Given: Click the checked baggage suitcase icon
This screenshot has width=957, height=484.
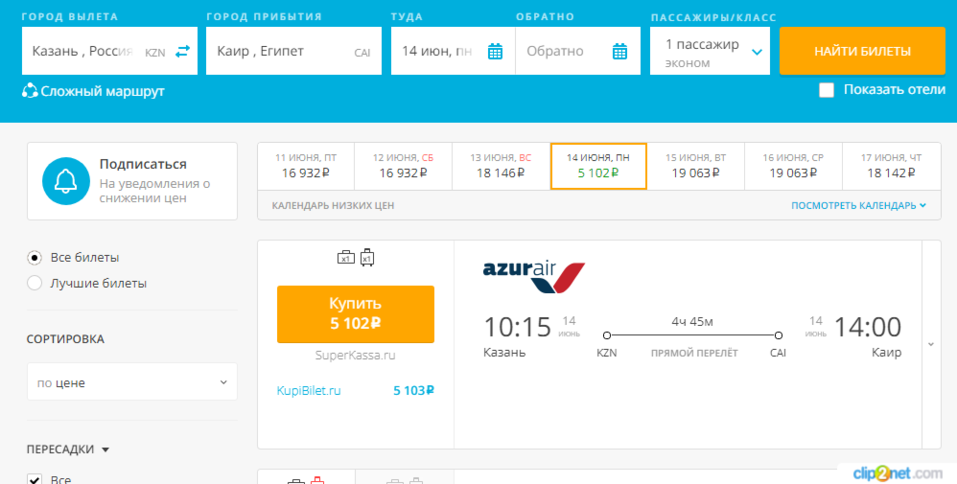Looking at the screenshot, I should click(367, 257).
